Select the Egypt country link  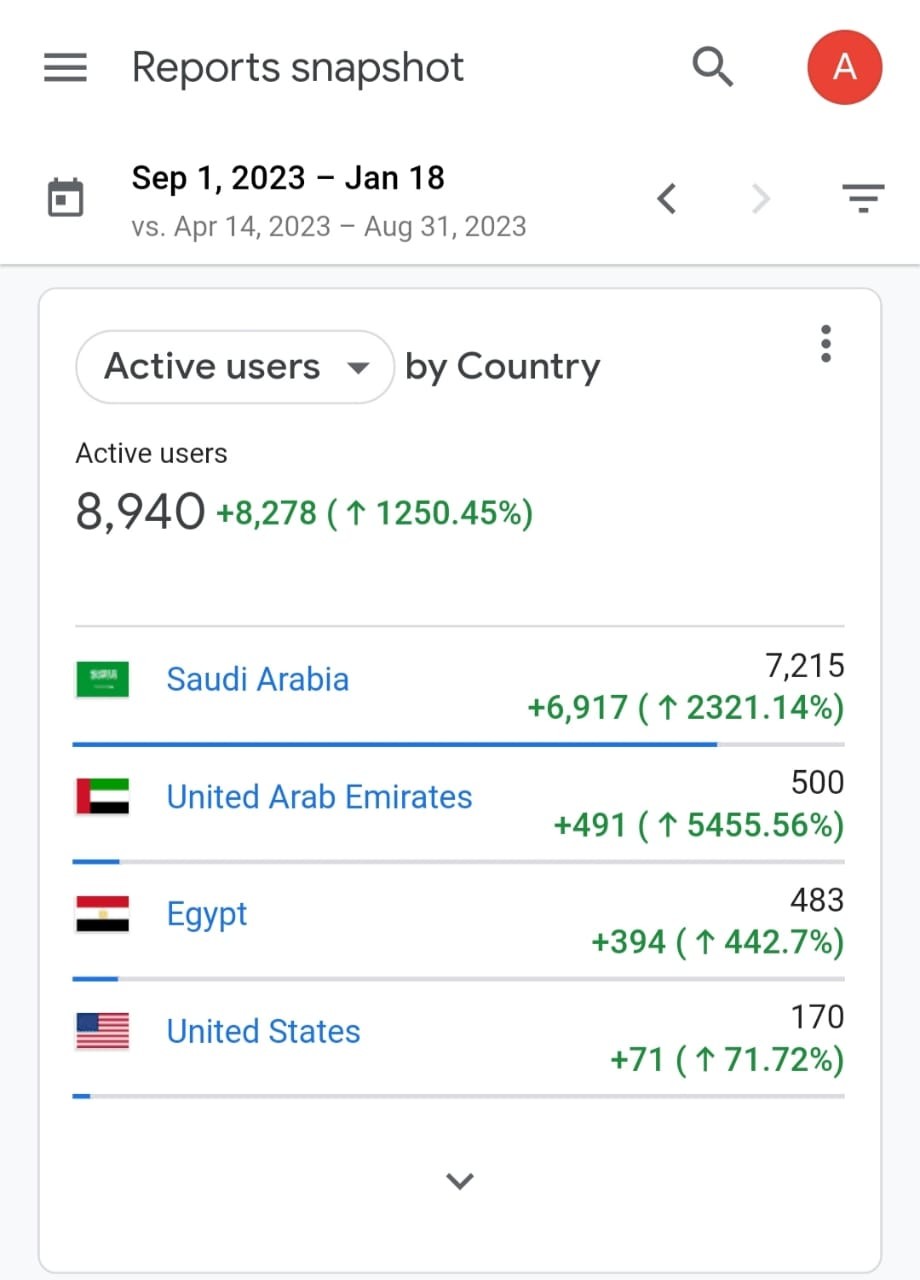click(207, 915)
